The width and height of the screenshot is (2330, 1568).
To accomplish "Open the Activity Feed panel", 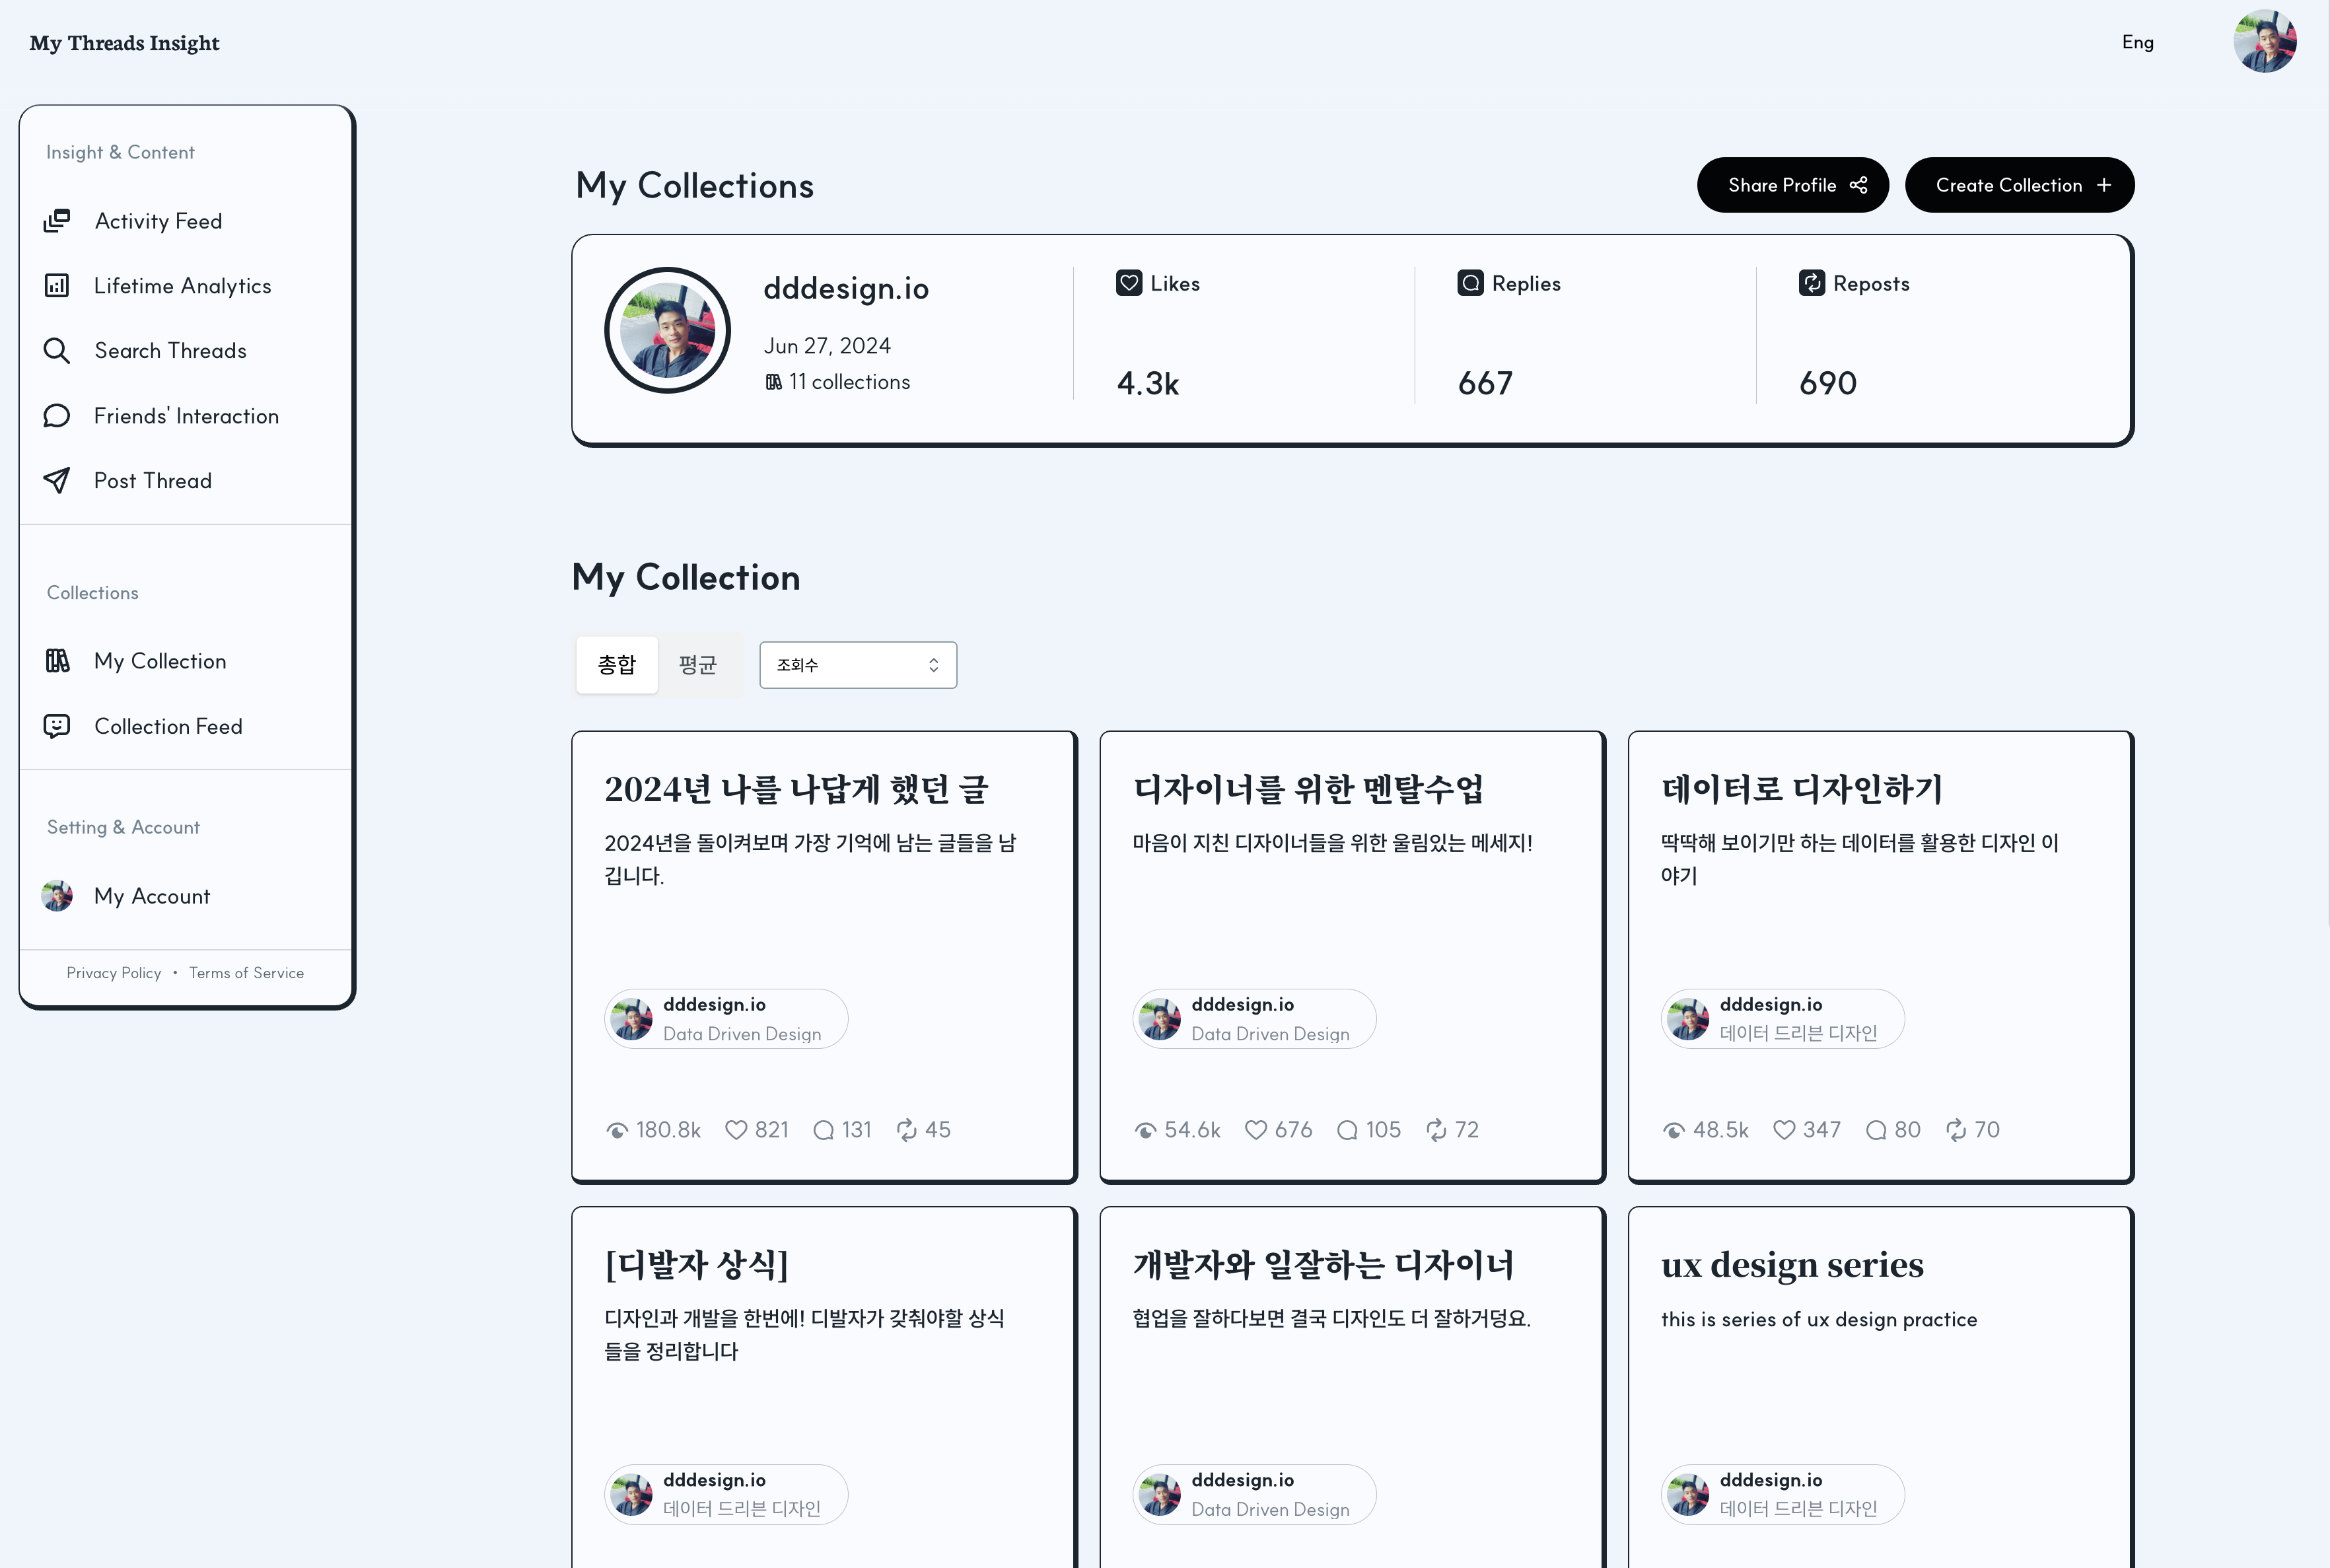I will (158, 220).
